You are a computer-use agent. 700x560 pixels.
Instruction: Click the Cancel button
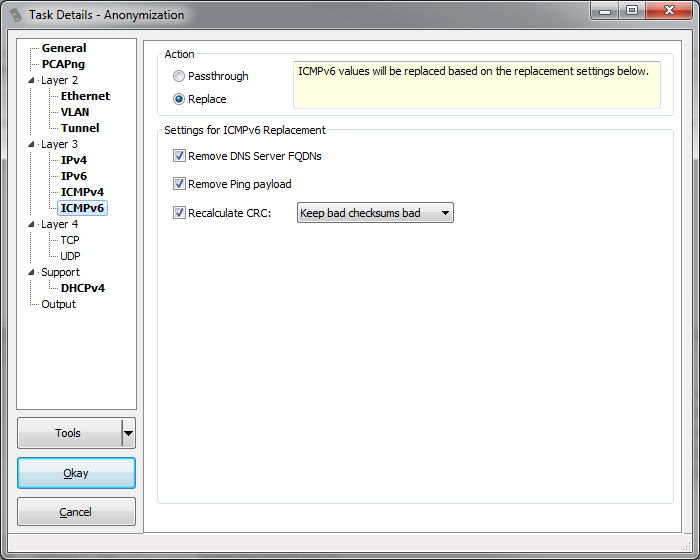[x=76, y=512]
